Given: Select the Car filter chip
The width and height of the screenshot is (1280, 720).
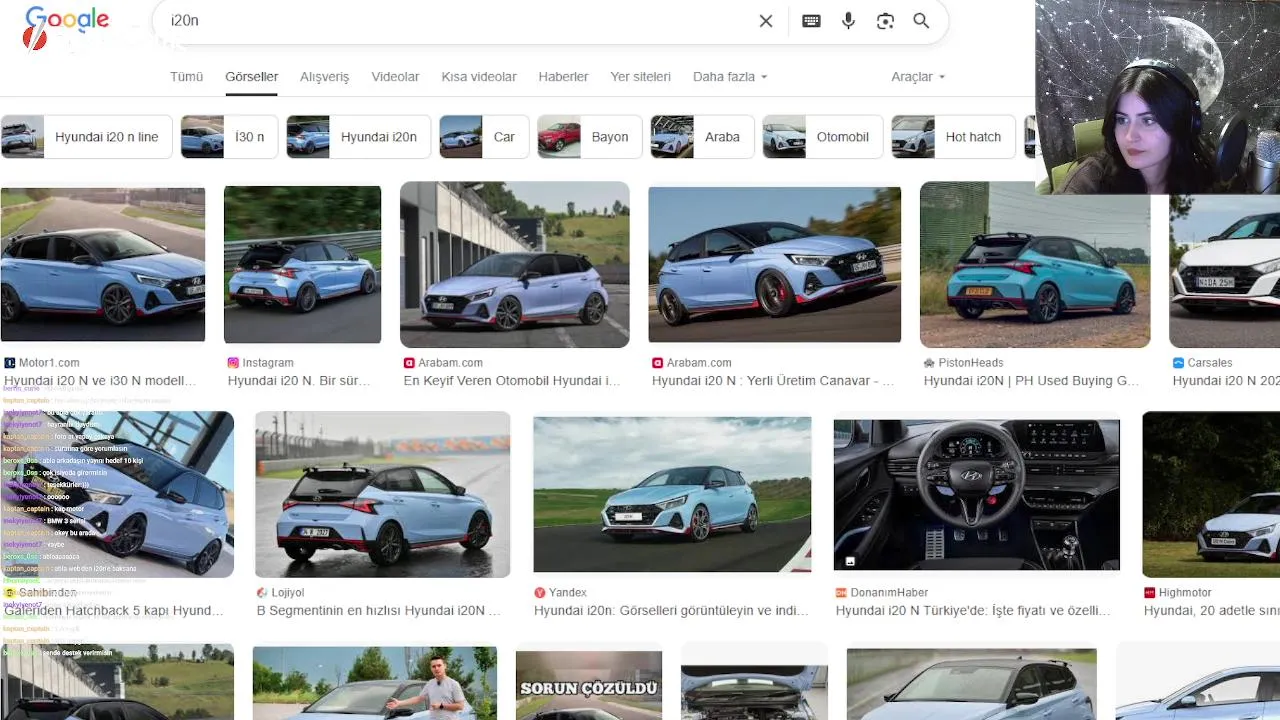Looking at the screenshot, I should [x=484, y=137].
